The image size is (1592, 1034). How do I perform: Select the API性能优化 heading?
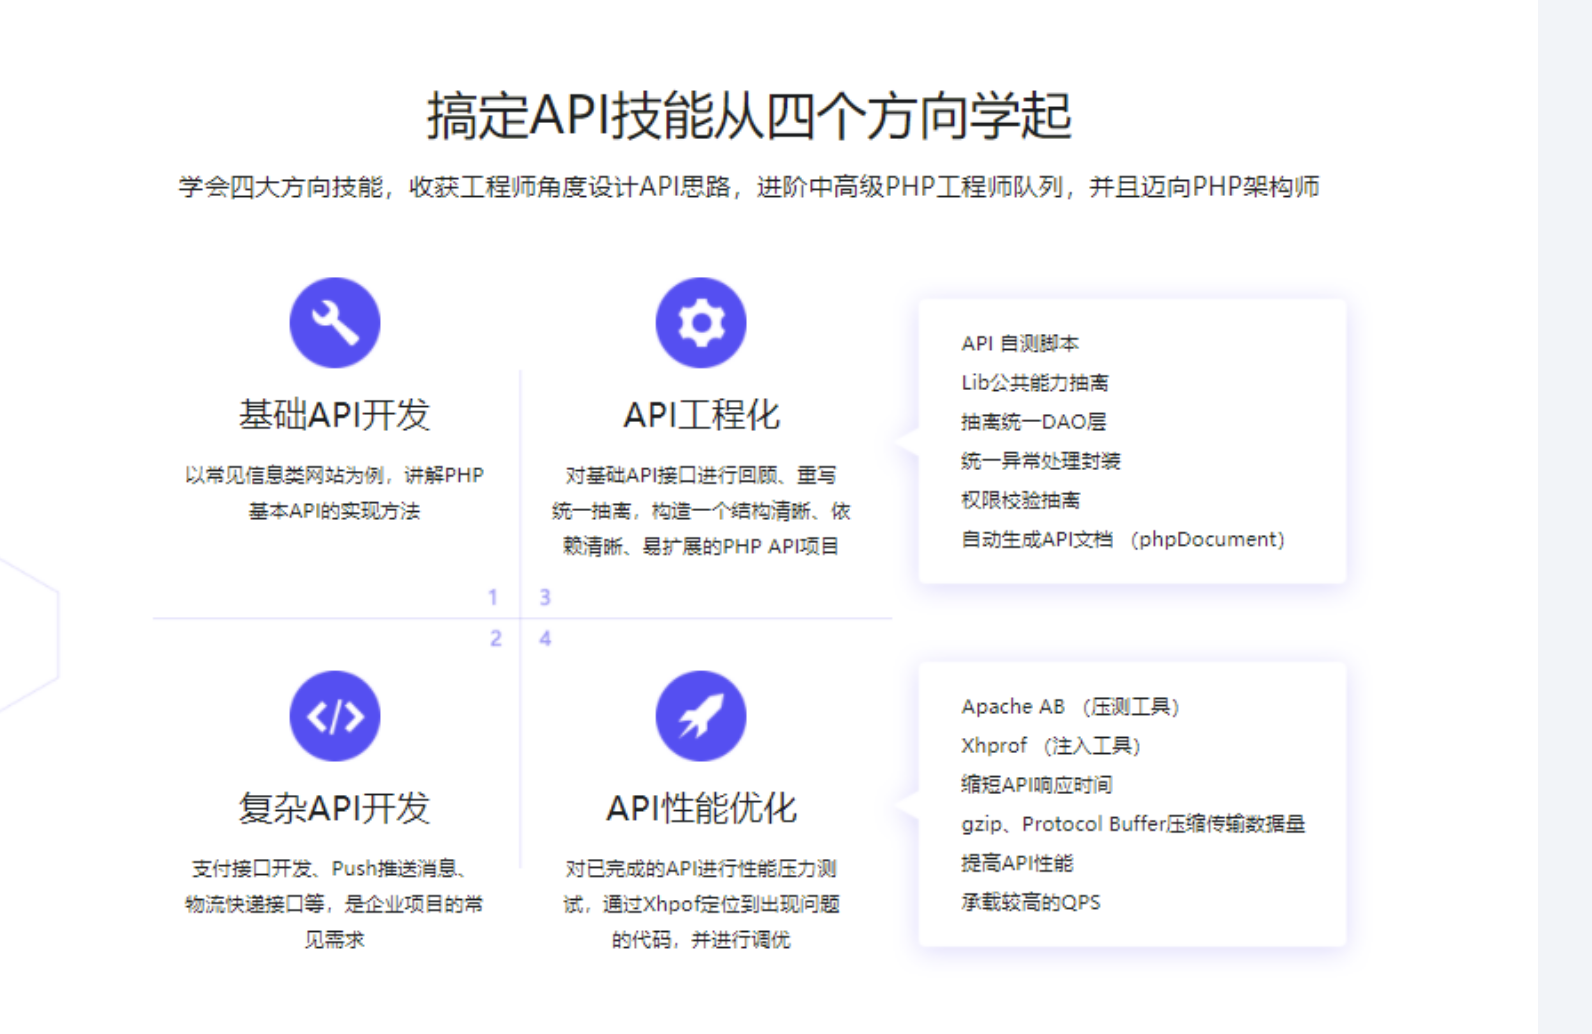[x=701, y=807]
